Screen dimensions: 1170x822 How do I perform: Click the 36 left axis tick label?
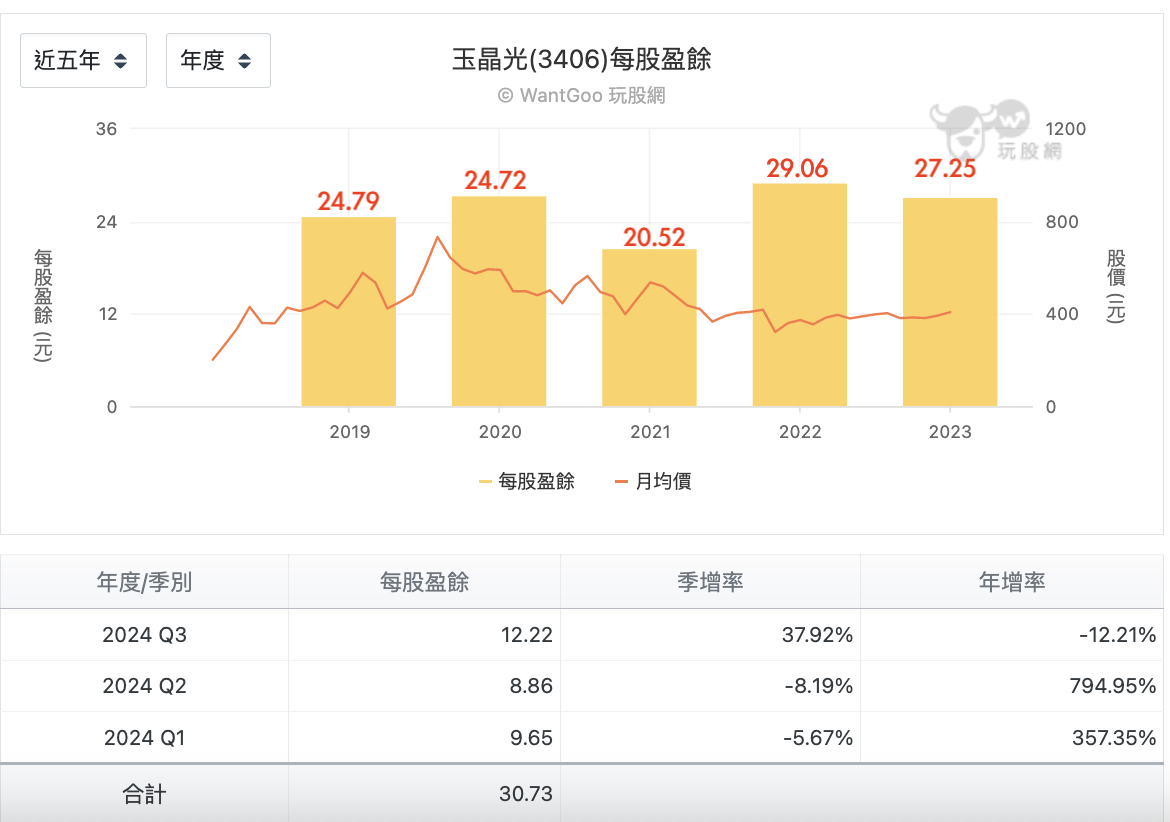pos(106,129)
